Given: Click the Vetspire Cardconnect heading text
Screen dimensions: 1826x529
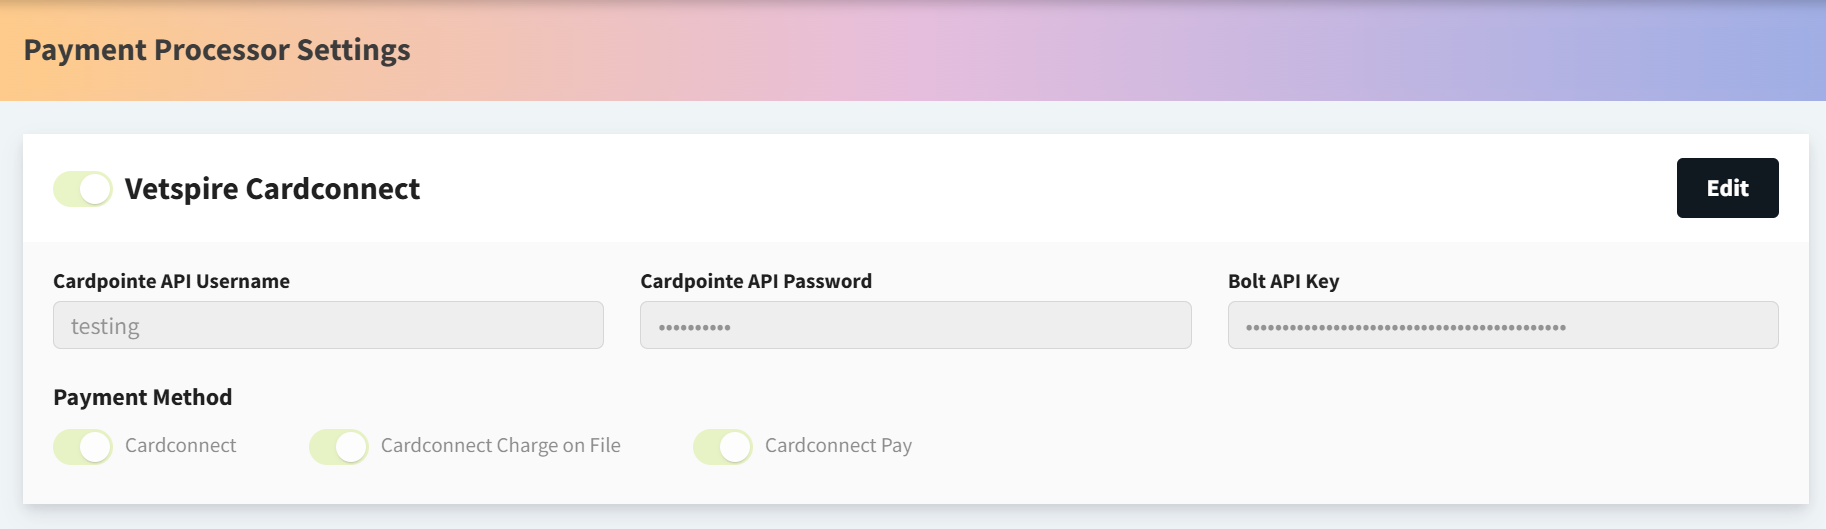Looking at the screenshot, I should [x=272, y=189].
